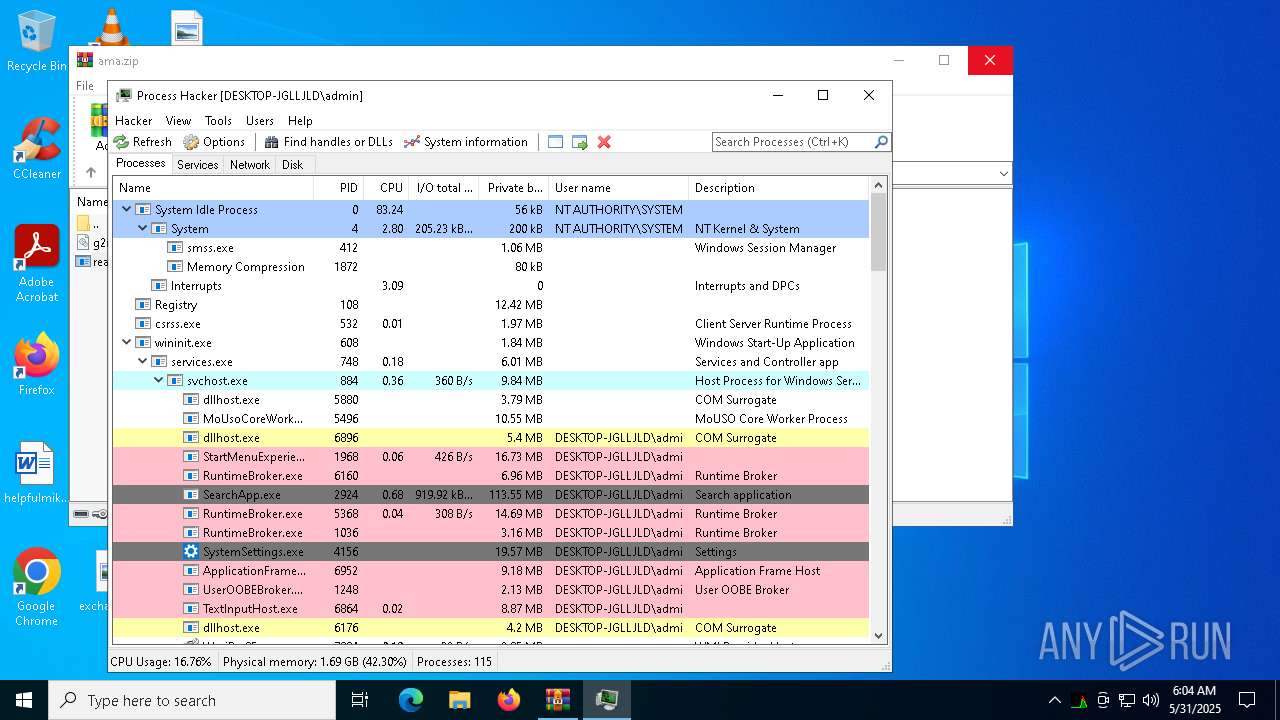Open the helpfulmik Word document icon
This screenshot has height=720, width=1280.
pyautogui.click(x=37, y=473)
